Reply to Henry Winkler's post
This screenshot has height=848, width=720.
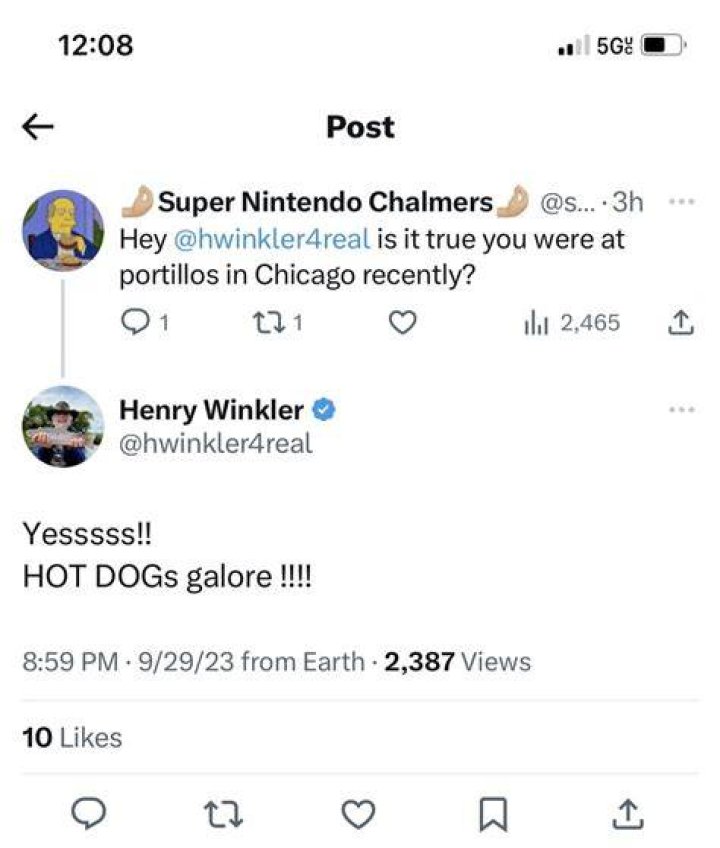pyautogui.click(x=89, y=814)
